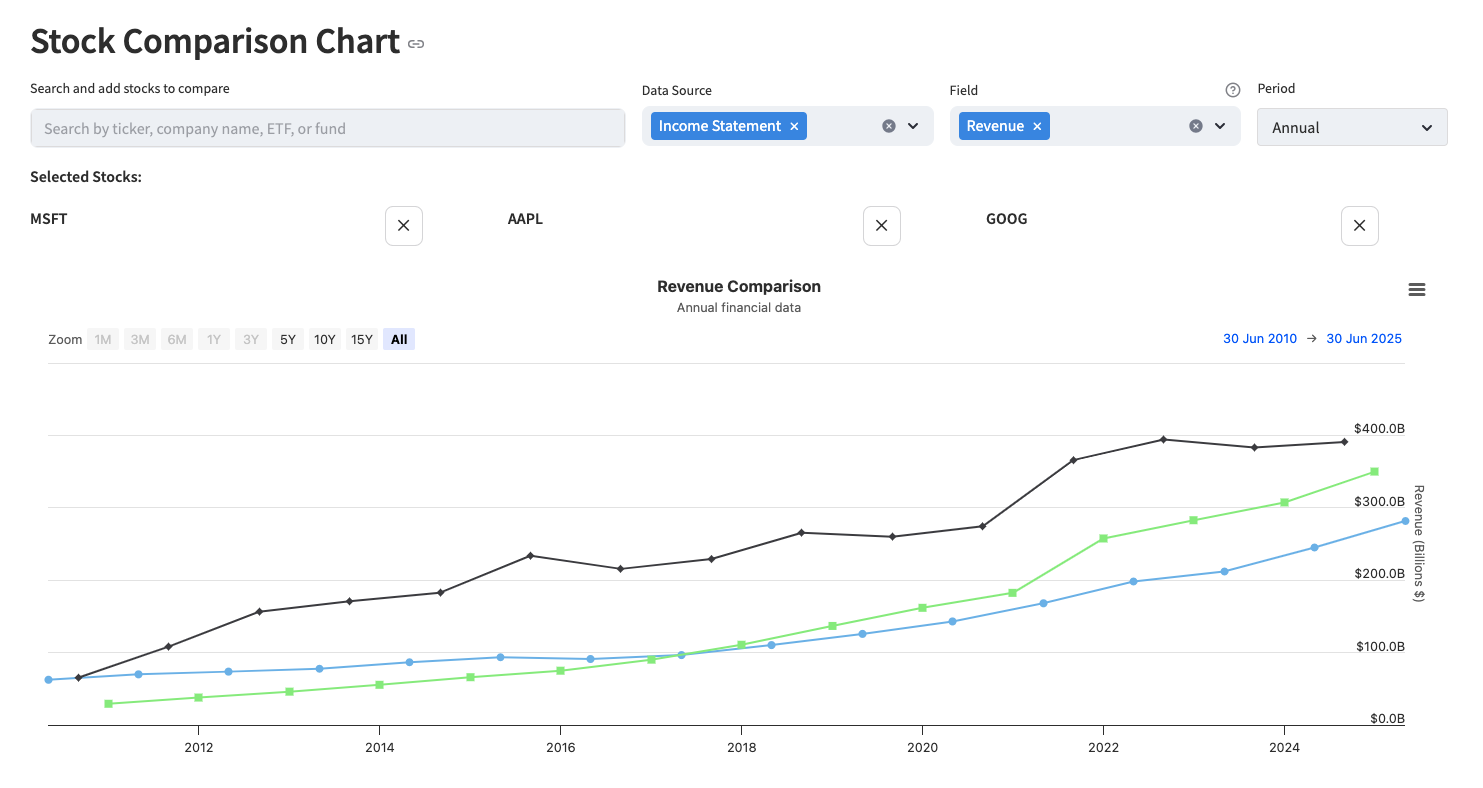
Task: Click the last green square point near $350B
Action: tap(1374, 471)
